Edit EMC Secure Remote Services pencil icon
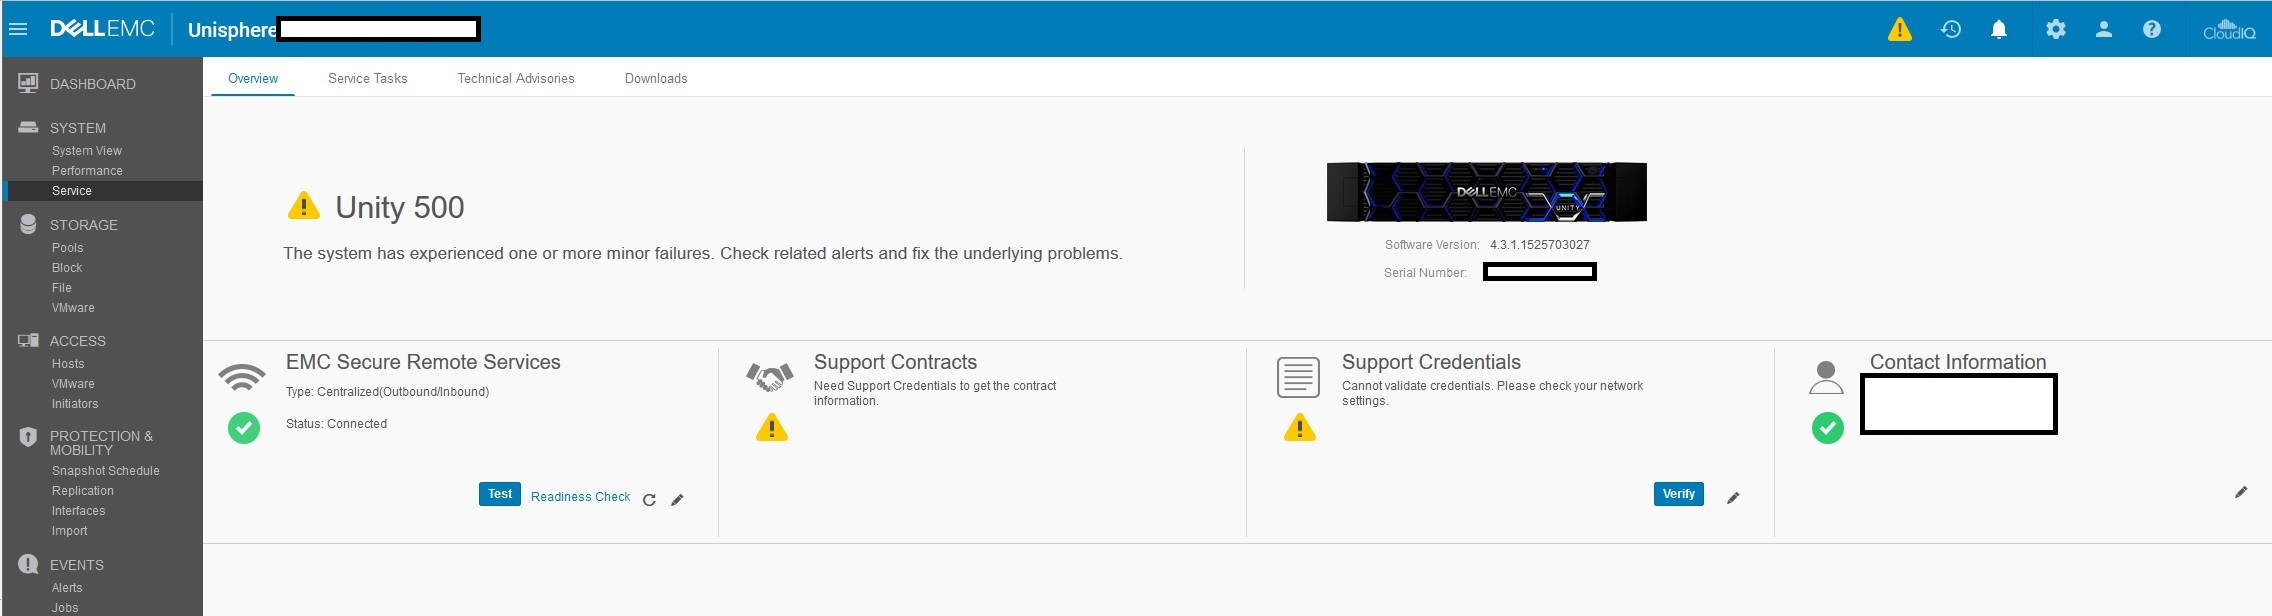The image size is (2272, 616). pyautogui.click(x=677, y=499)
